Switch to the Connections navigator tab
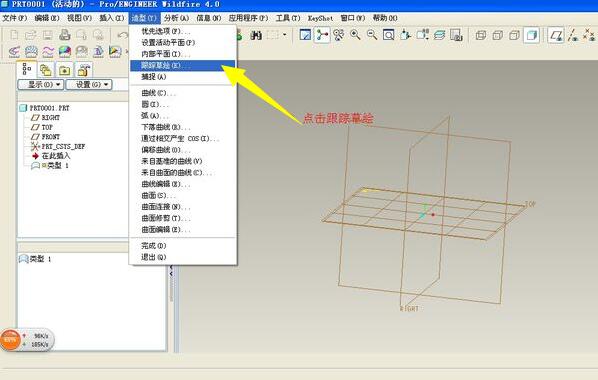 click(84, 70)
